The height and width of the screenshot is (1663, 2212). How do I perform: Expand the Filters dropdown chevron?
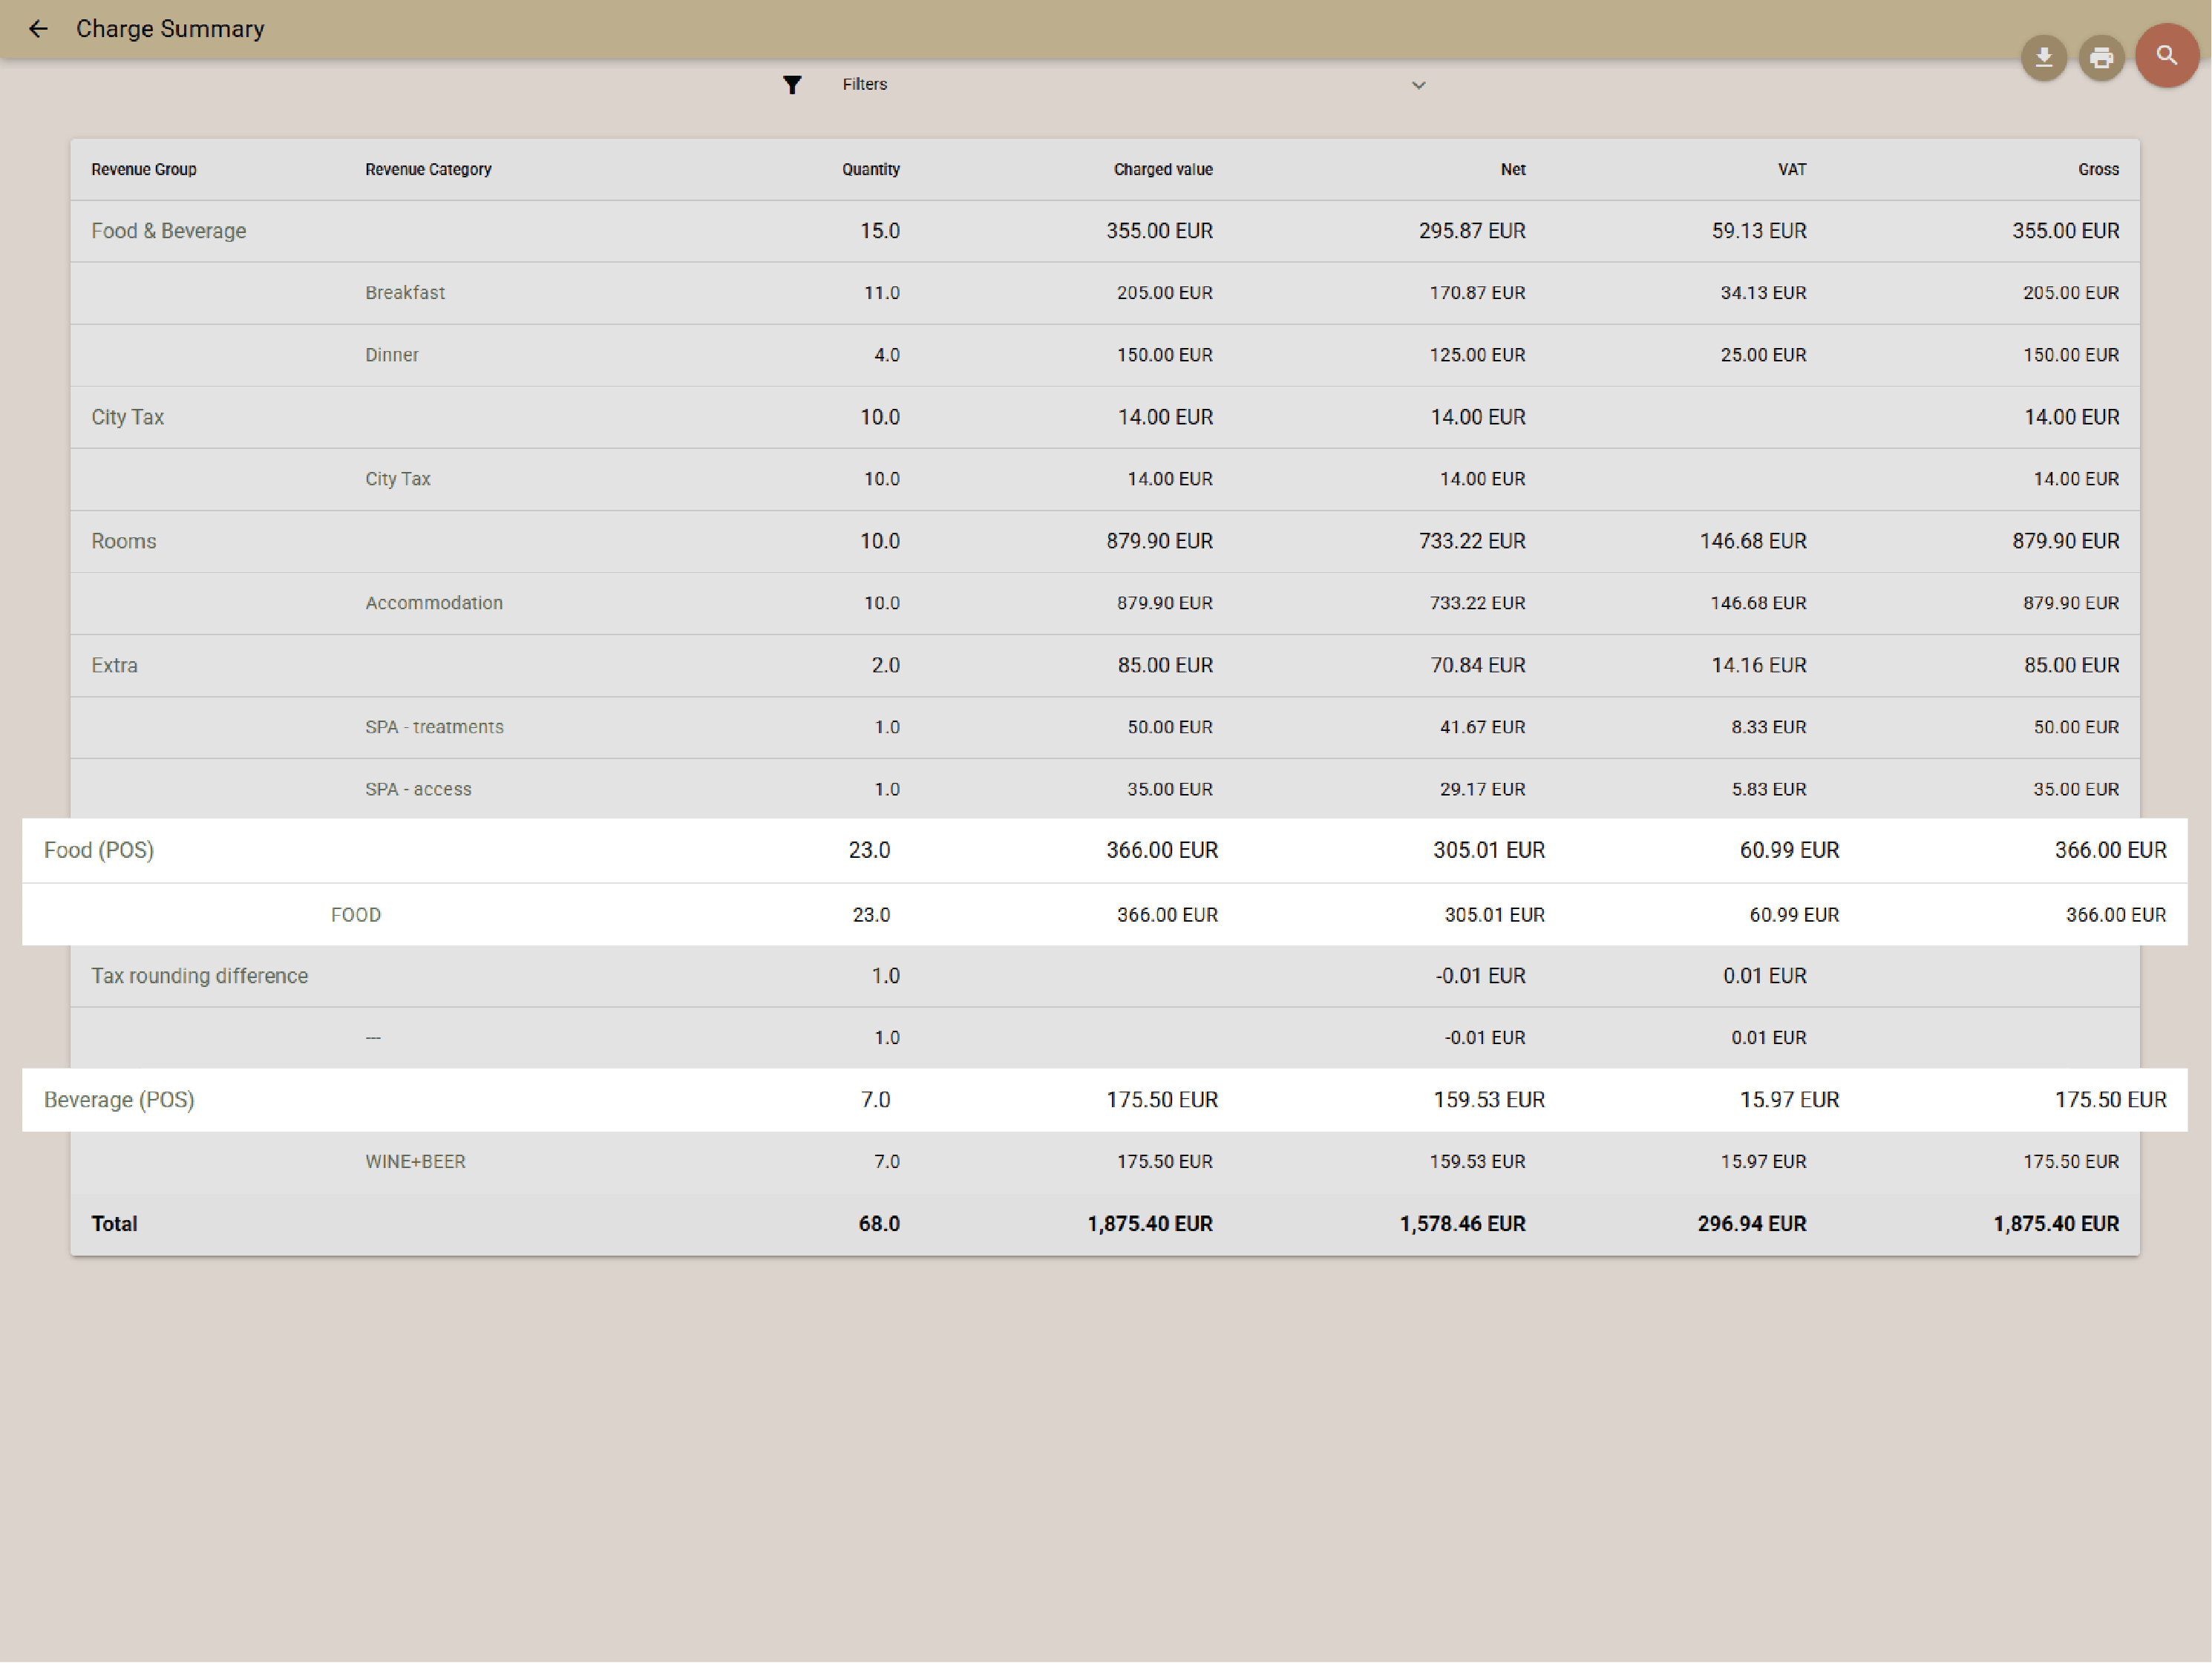click(1418, 85)
